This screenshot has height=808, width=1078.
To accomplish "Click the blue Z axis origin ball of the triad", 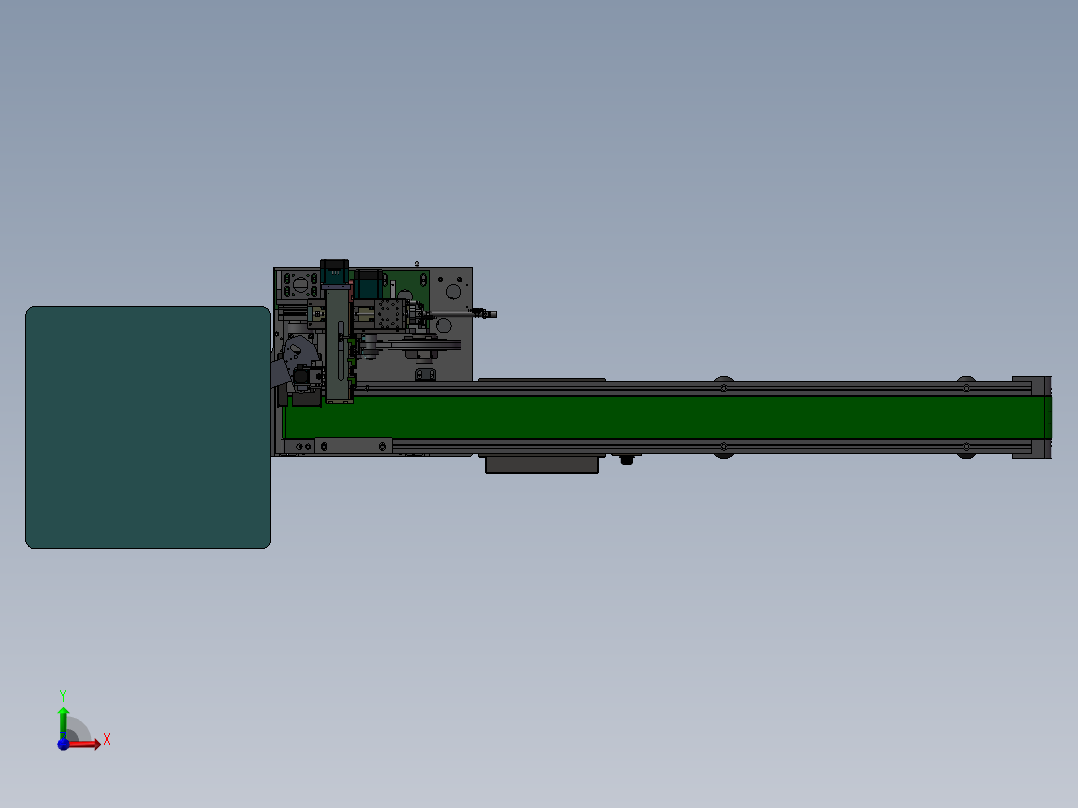I will [63, 744].
